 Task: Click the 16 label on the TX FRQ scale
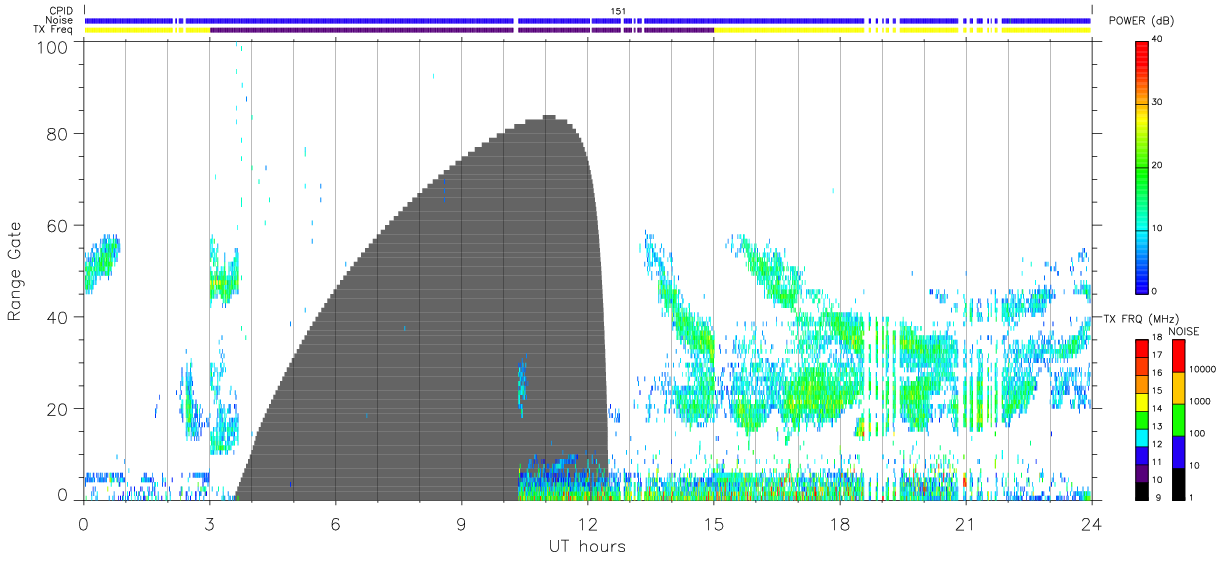[1157, 373]
